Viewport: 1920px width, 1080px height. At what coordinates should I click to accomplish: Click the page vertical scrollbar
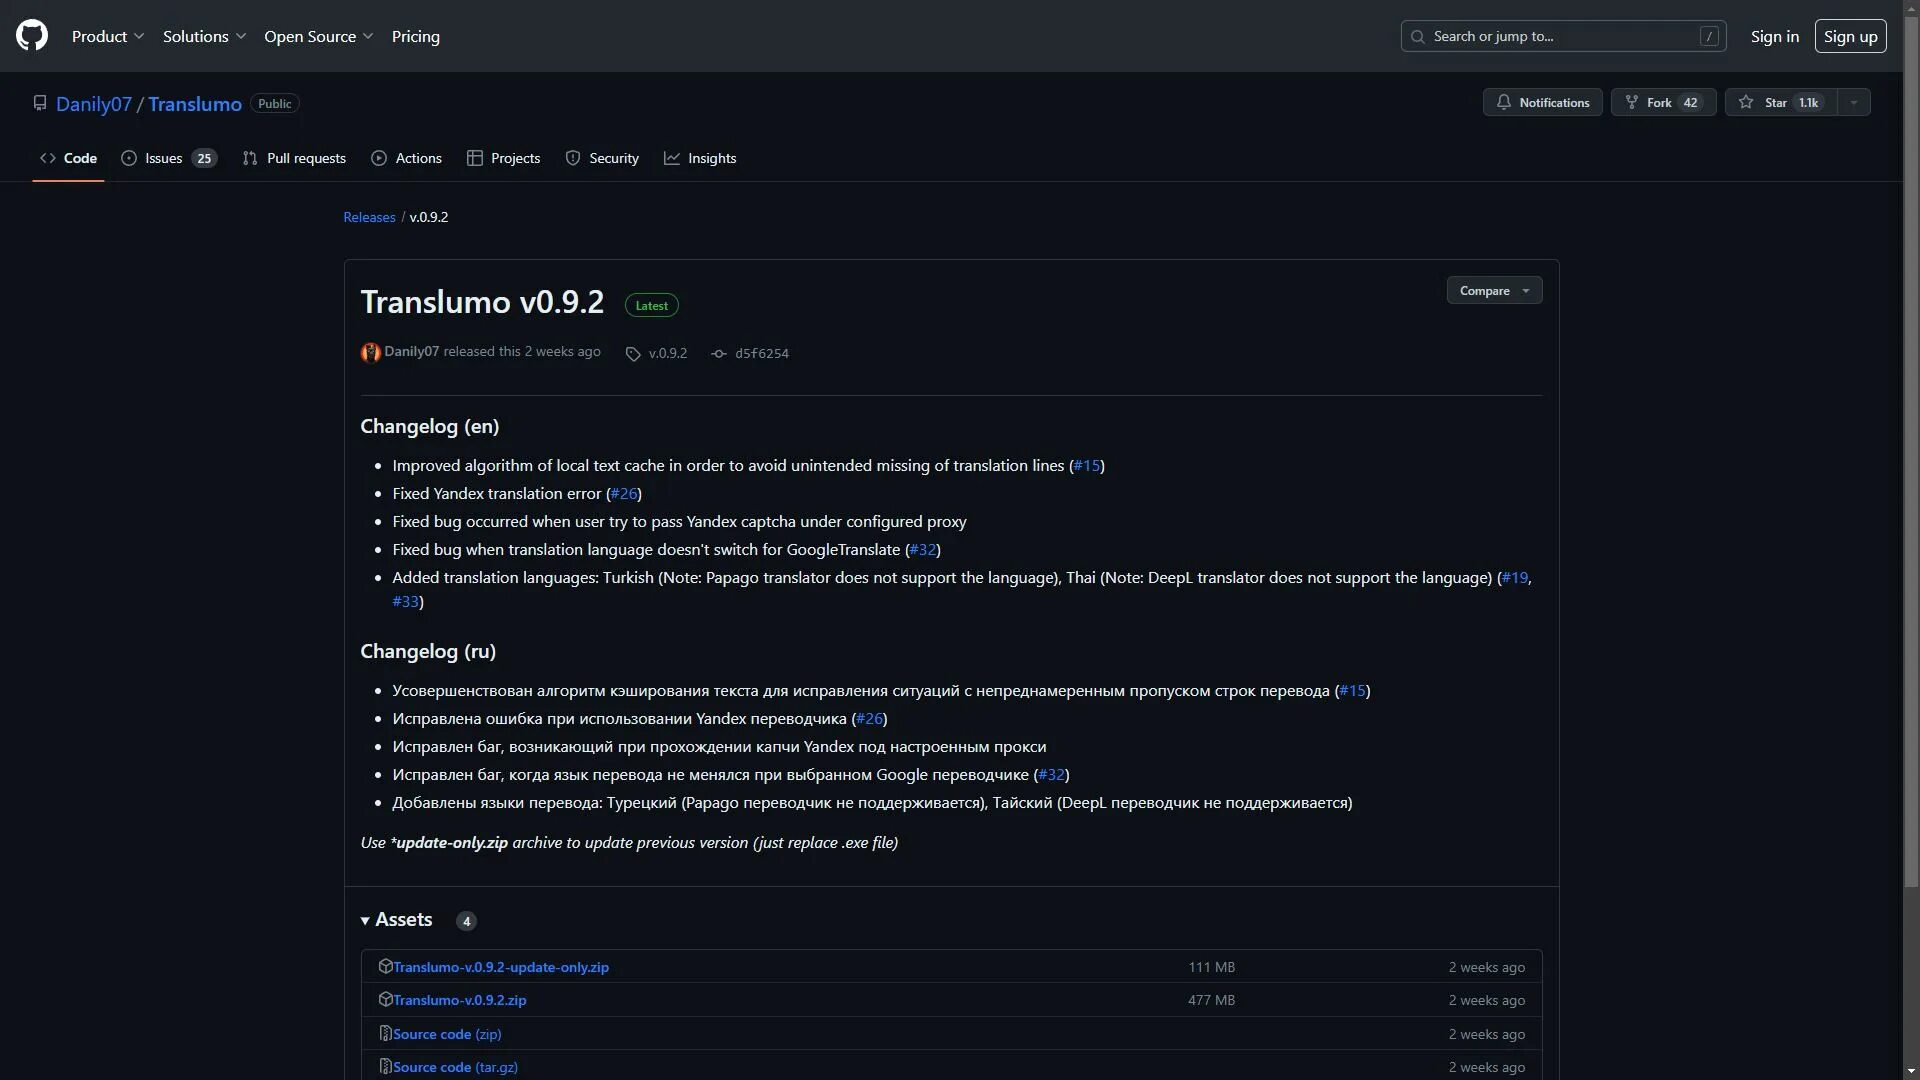(1911, 450)
